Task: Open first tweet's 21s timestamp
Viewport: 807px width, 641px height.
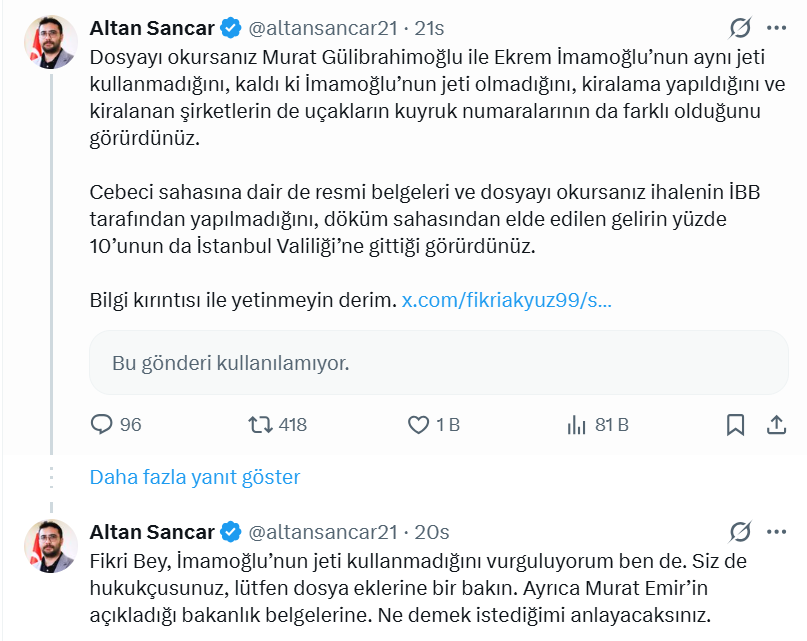Action: [x=432, y=27]
